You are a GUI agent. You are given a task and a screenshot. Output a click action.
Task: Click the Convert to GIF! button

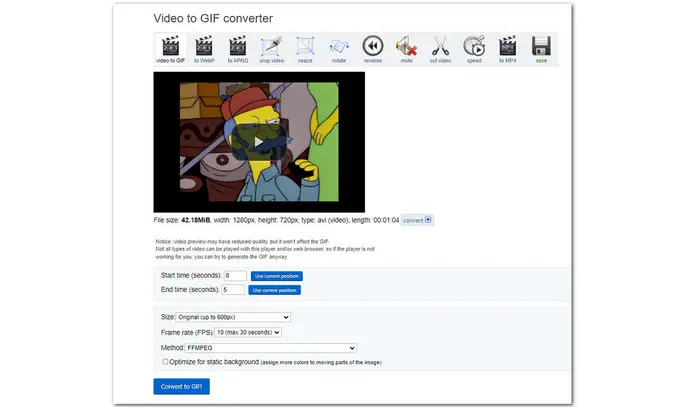181,386
